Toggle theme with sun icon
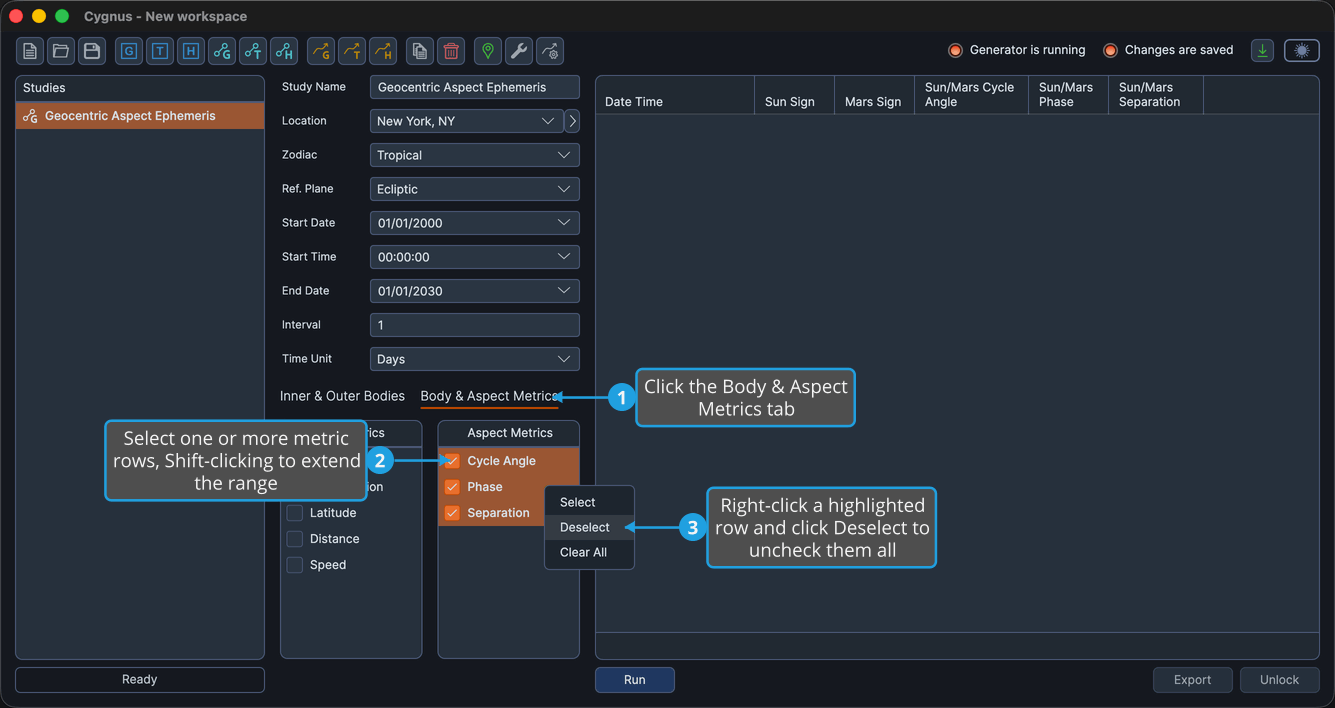 [1302, 51]
